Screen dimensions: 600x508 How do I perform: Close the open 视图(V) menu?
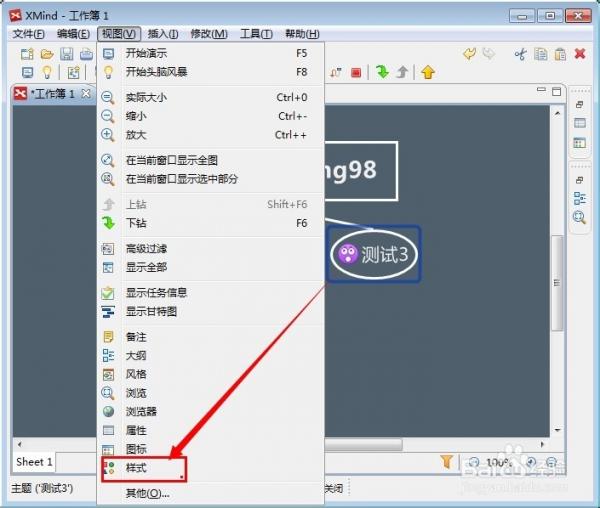[119, 34]
